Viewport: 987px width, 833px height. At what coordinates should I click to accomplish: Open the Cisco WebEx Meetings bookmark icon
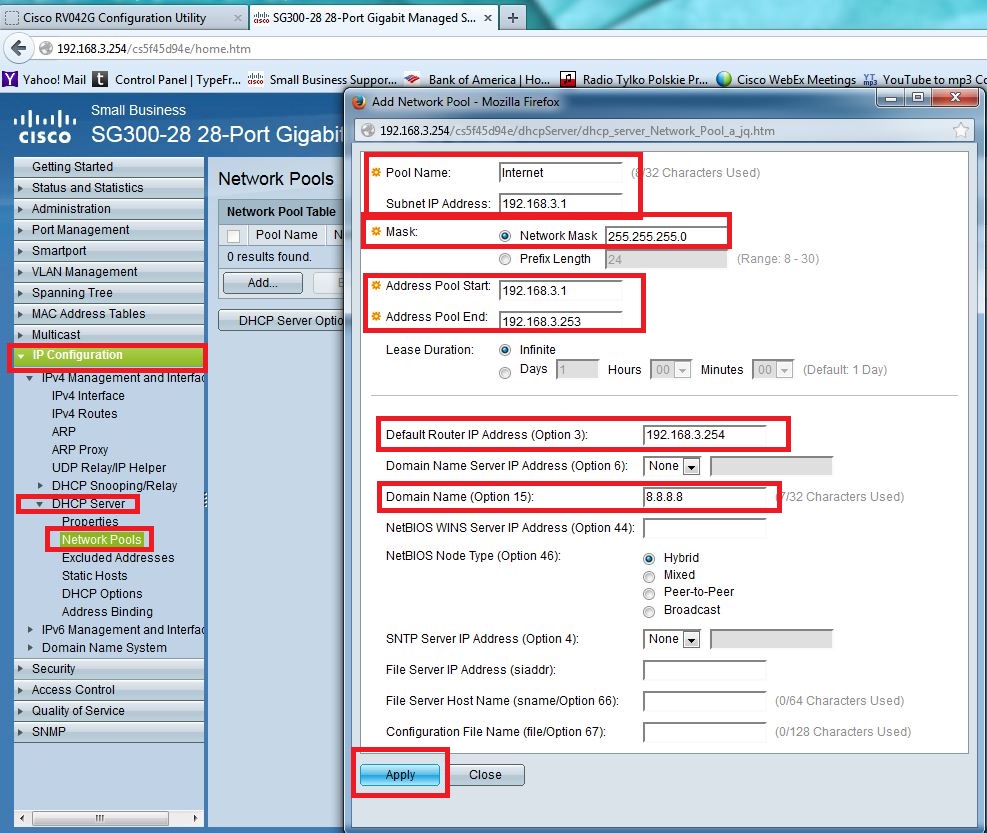coord(724,79)
